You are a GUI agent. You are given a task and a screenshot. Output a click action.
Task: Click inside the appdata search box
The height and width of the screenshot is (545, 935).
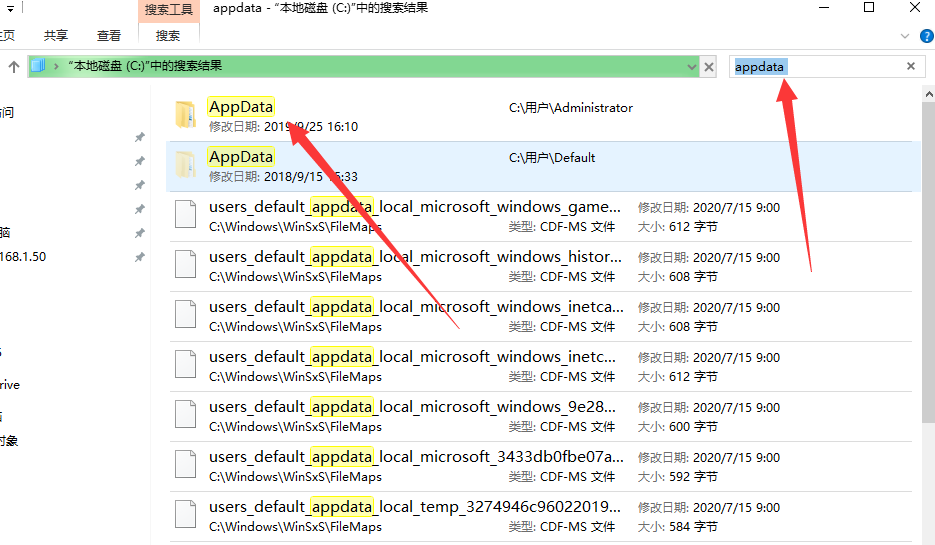[840, 67]
